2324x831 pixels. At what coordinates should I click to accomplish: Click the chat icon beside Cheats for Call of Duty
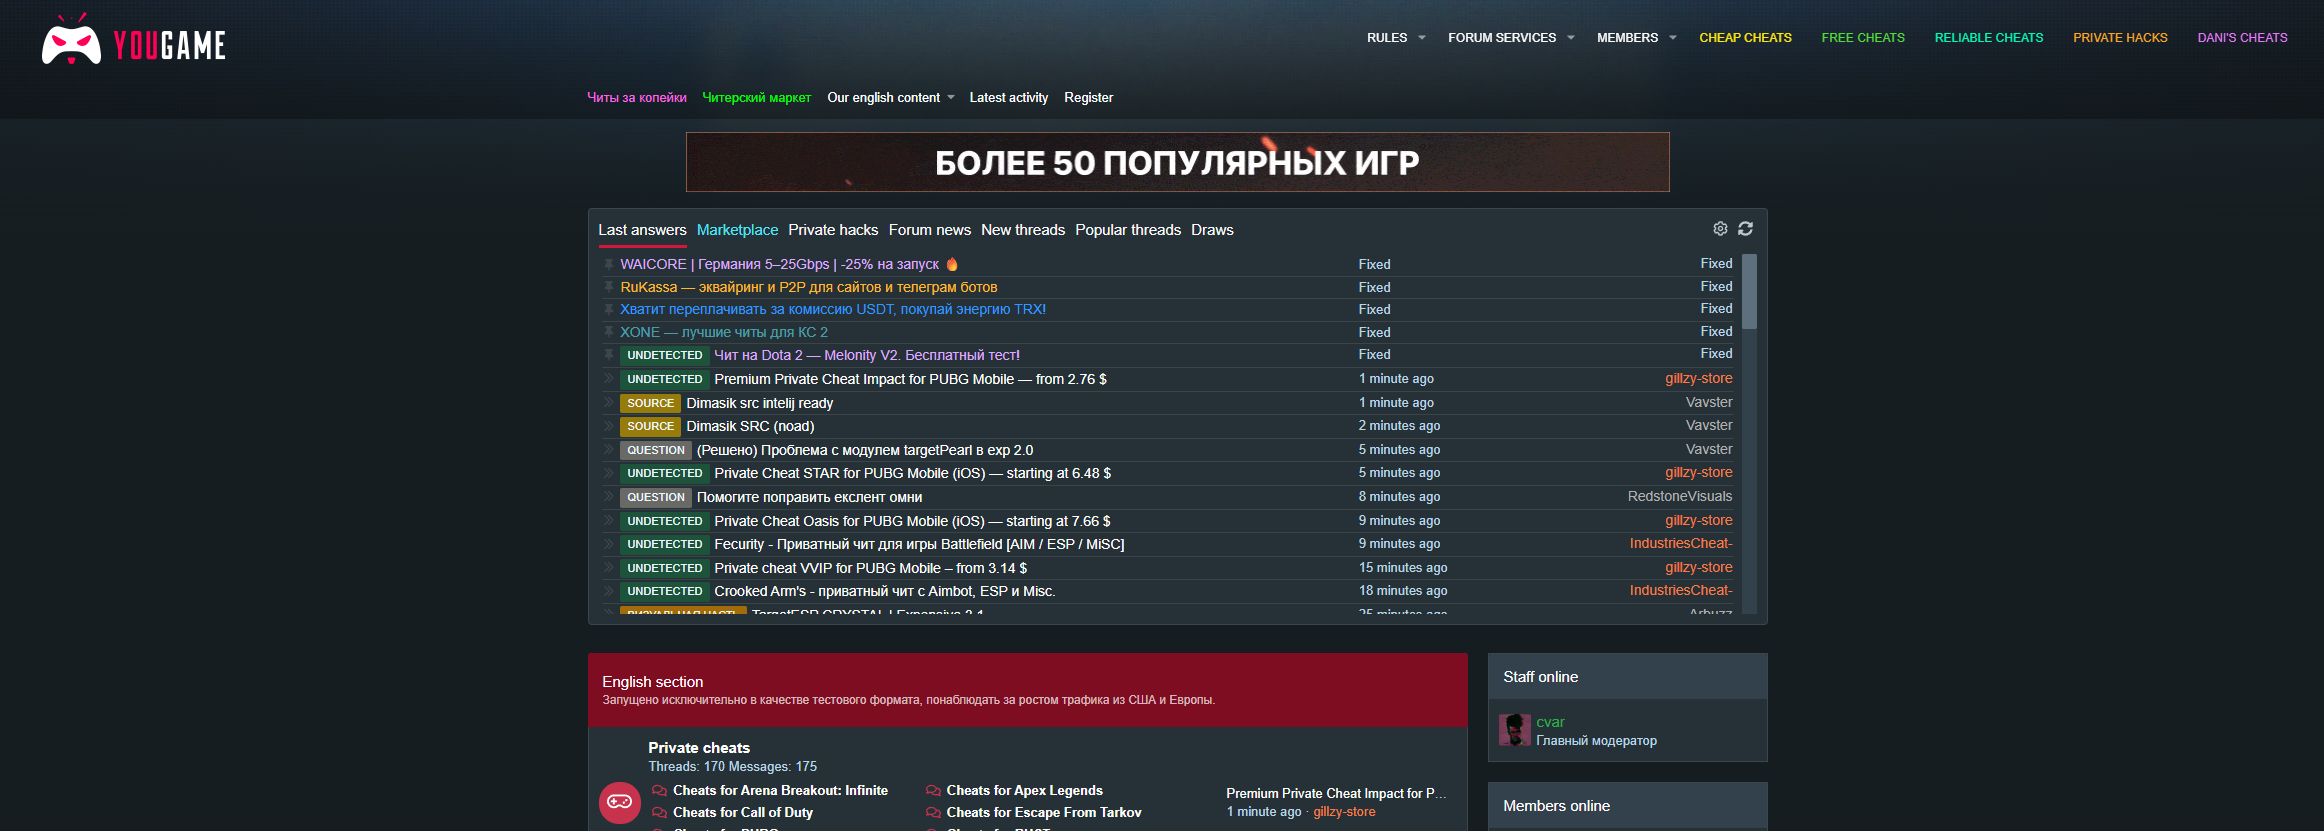point(659,813)
